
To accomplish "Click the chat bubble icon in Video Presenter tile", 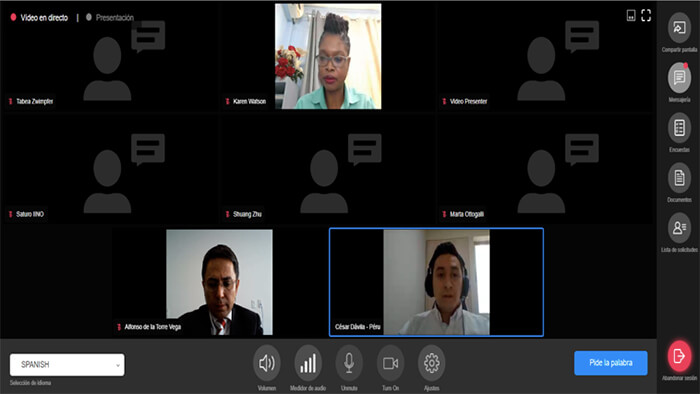I will tap(582, 37).
